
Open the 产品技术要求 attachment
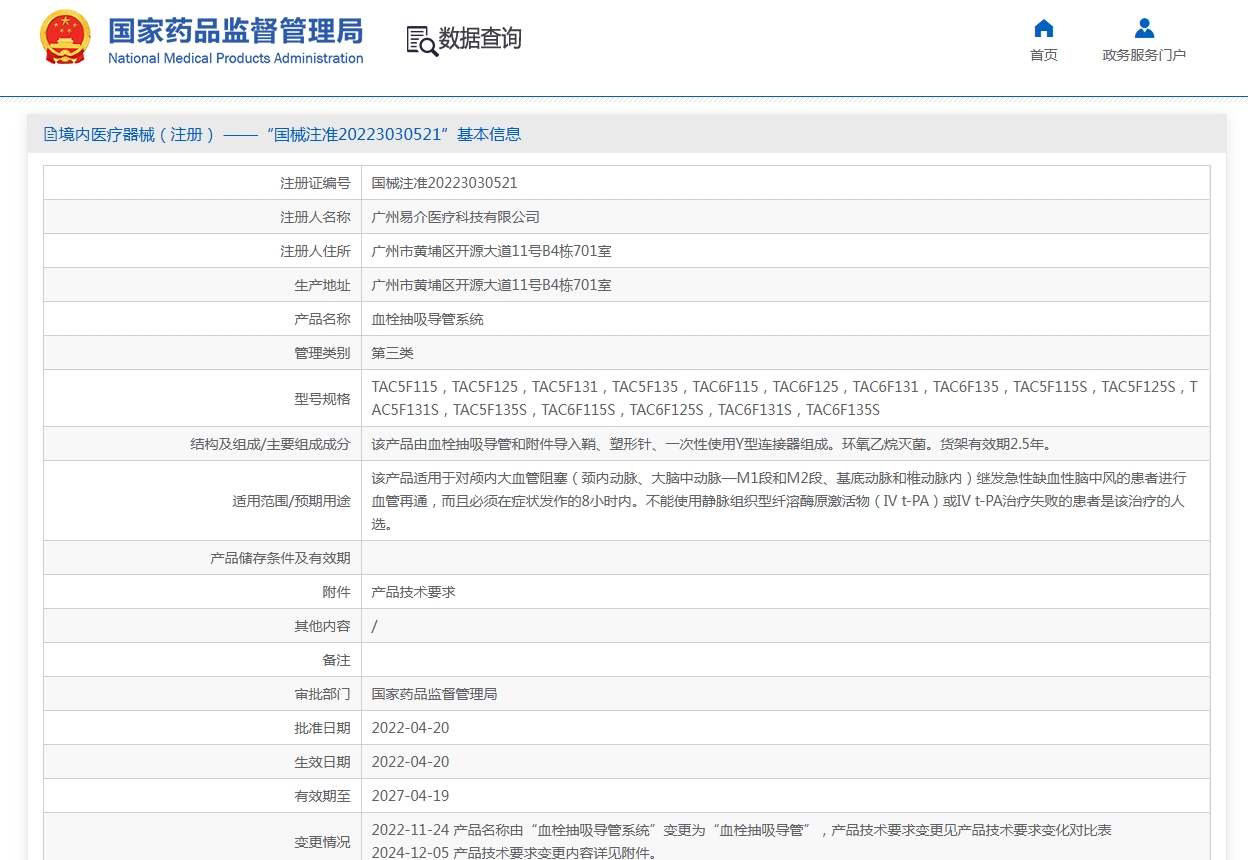[x=413, y=592]
